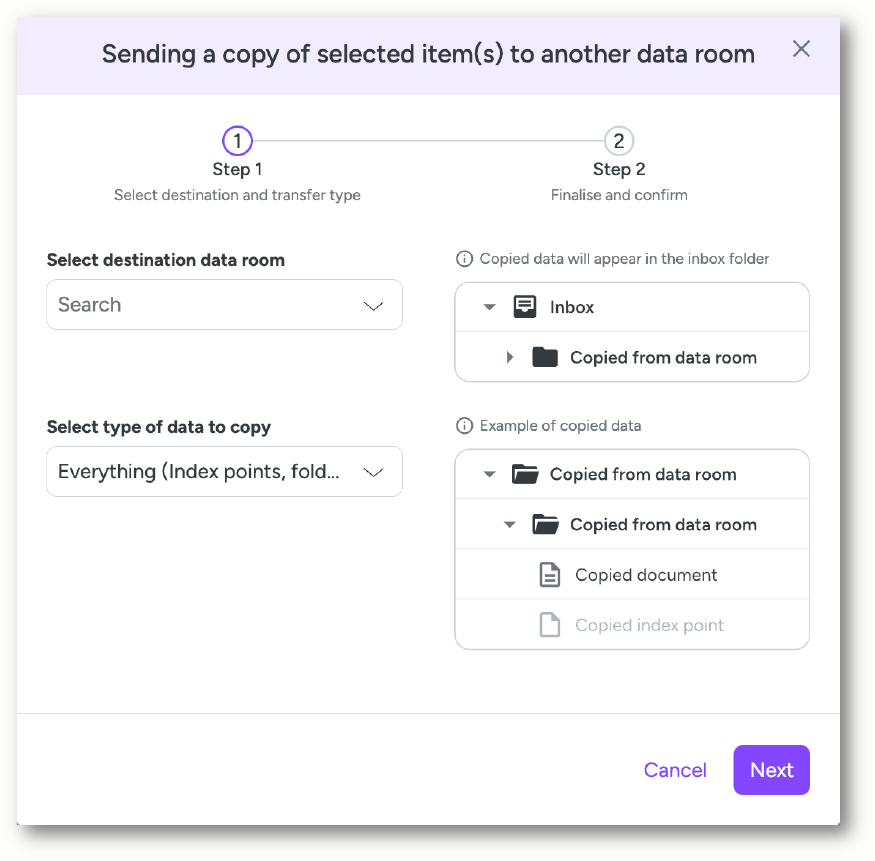Select the Copied document tree row

pos(632,574)
